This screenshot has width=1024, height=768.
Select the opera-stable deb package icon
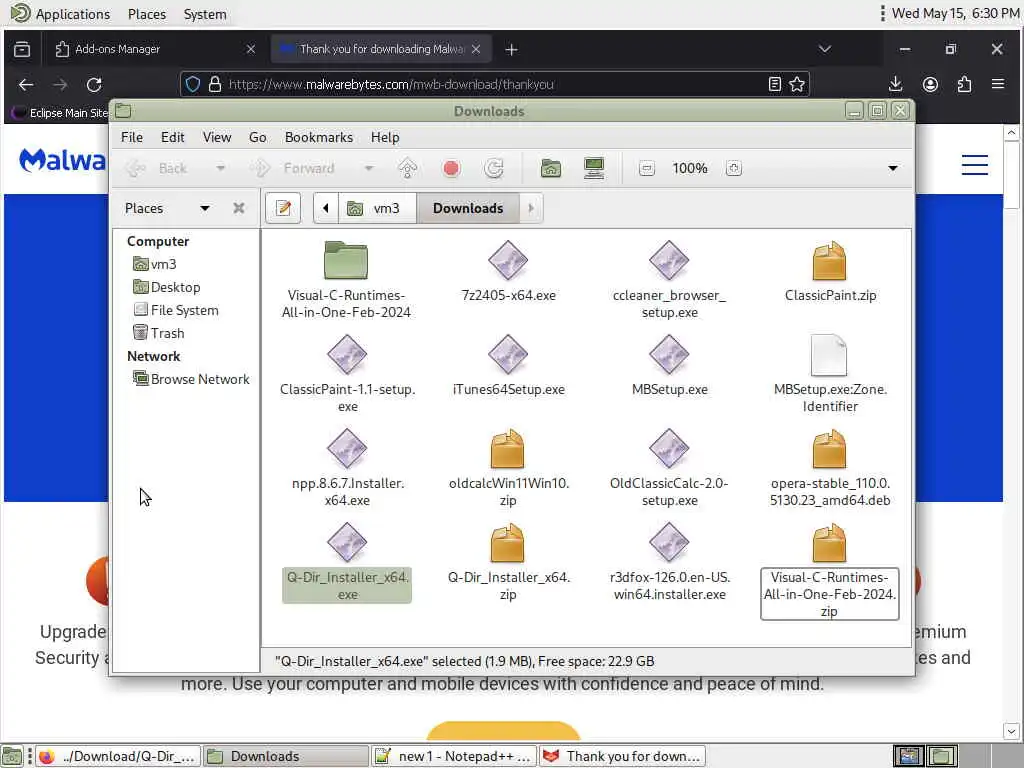coord(829,449)
